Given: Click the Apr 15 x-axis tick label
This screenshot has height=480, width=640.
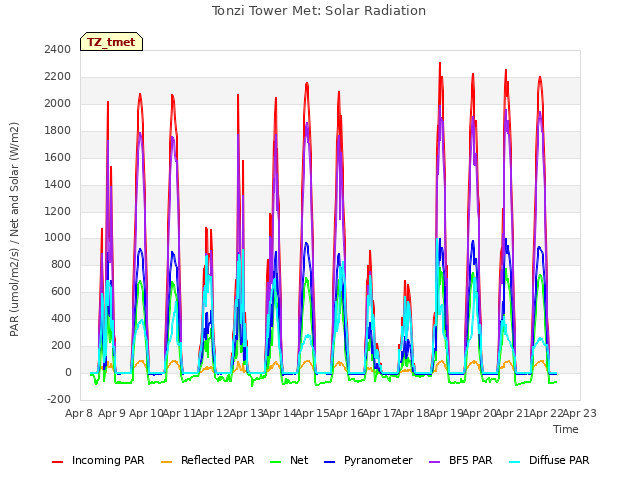Looking at the screenshot, I should tap(313, 413).
